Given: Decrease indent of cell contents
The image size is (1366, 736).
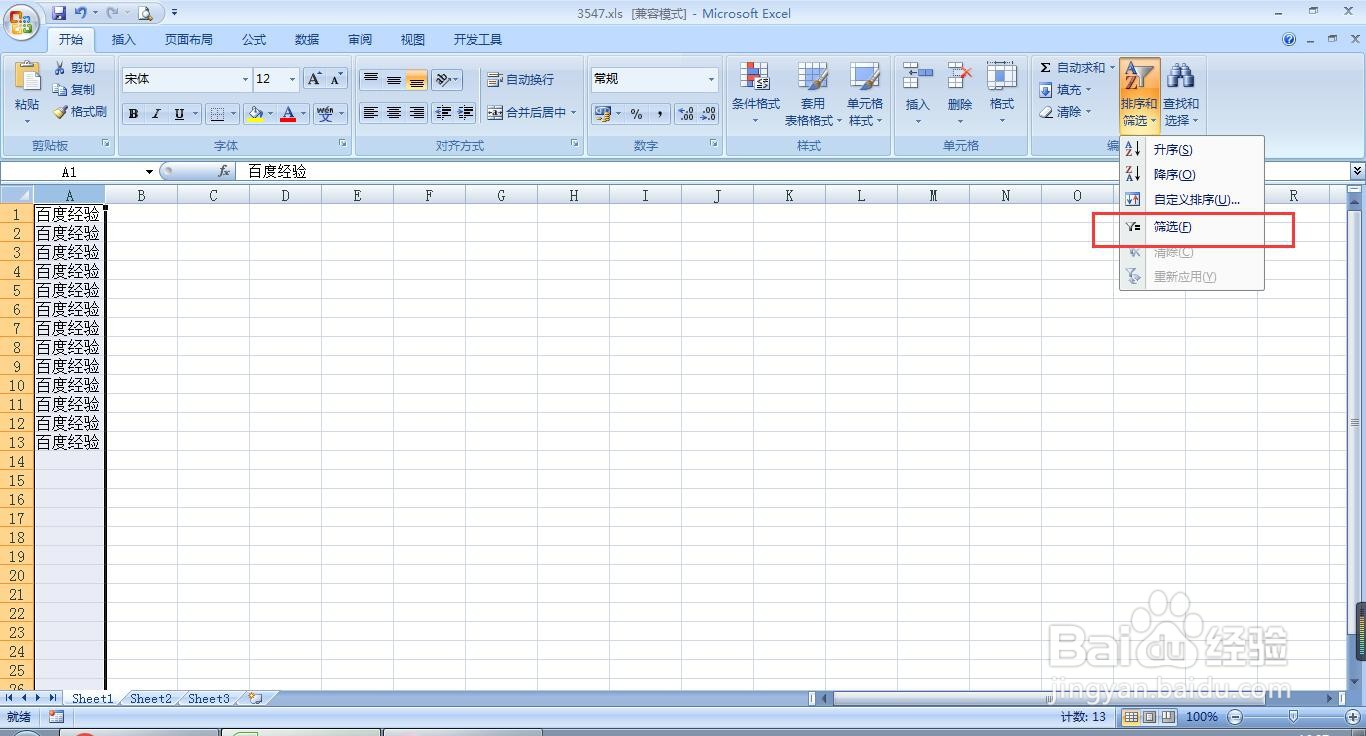Looking at the screenshot, I should [x=443, y=113].
